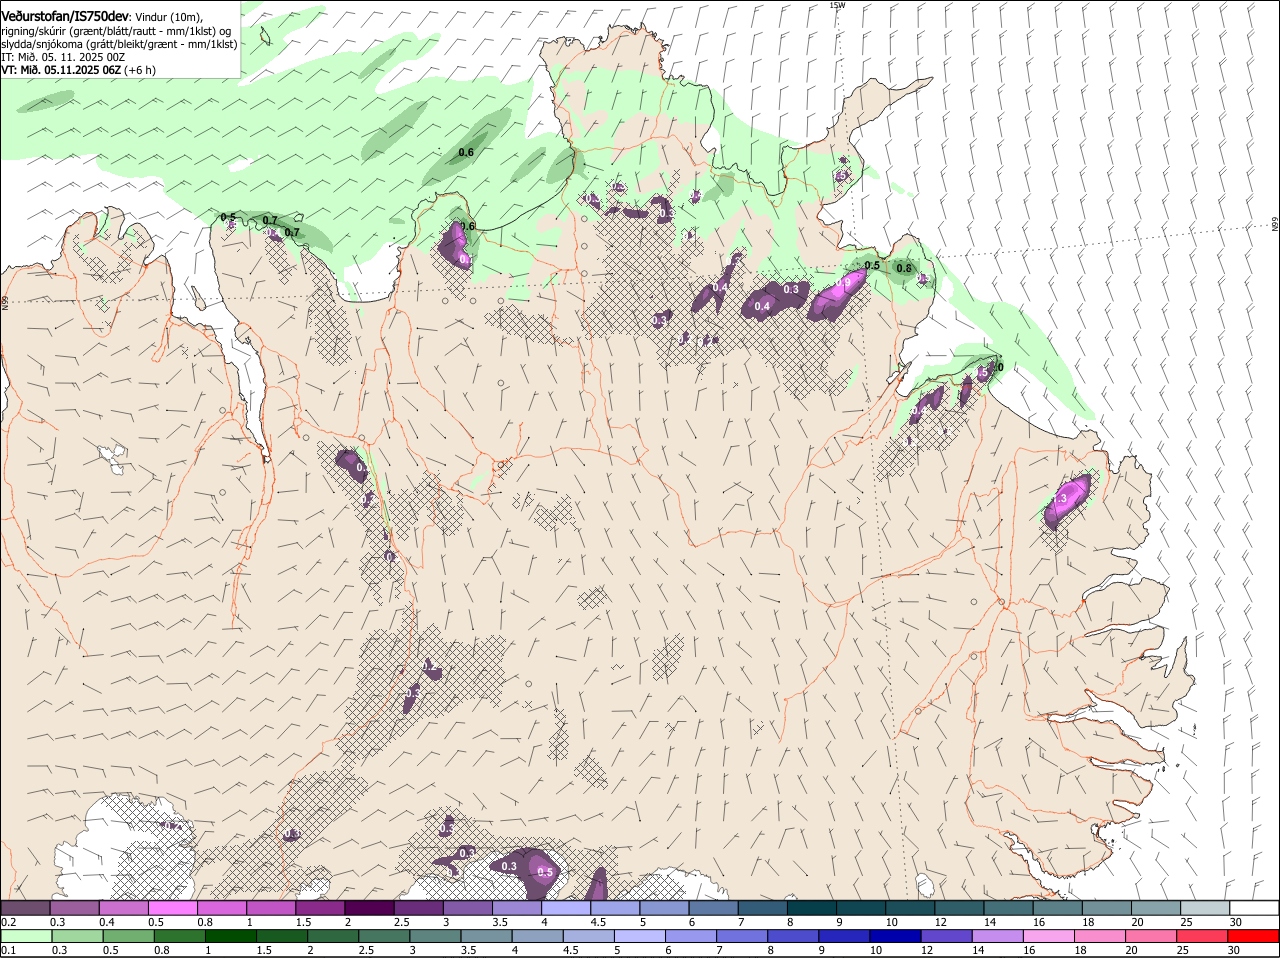Pick the white swatch after 30 in purple scale
1280x958 pixels.
point(1256,908)
